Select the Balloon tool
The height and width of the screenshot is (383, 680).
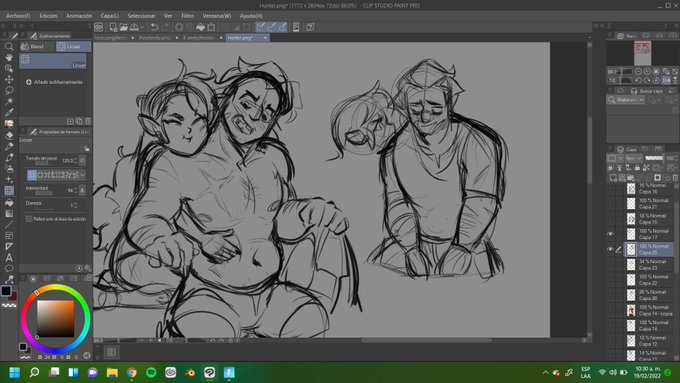coord(9,268)
